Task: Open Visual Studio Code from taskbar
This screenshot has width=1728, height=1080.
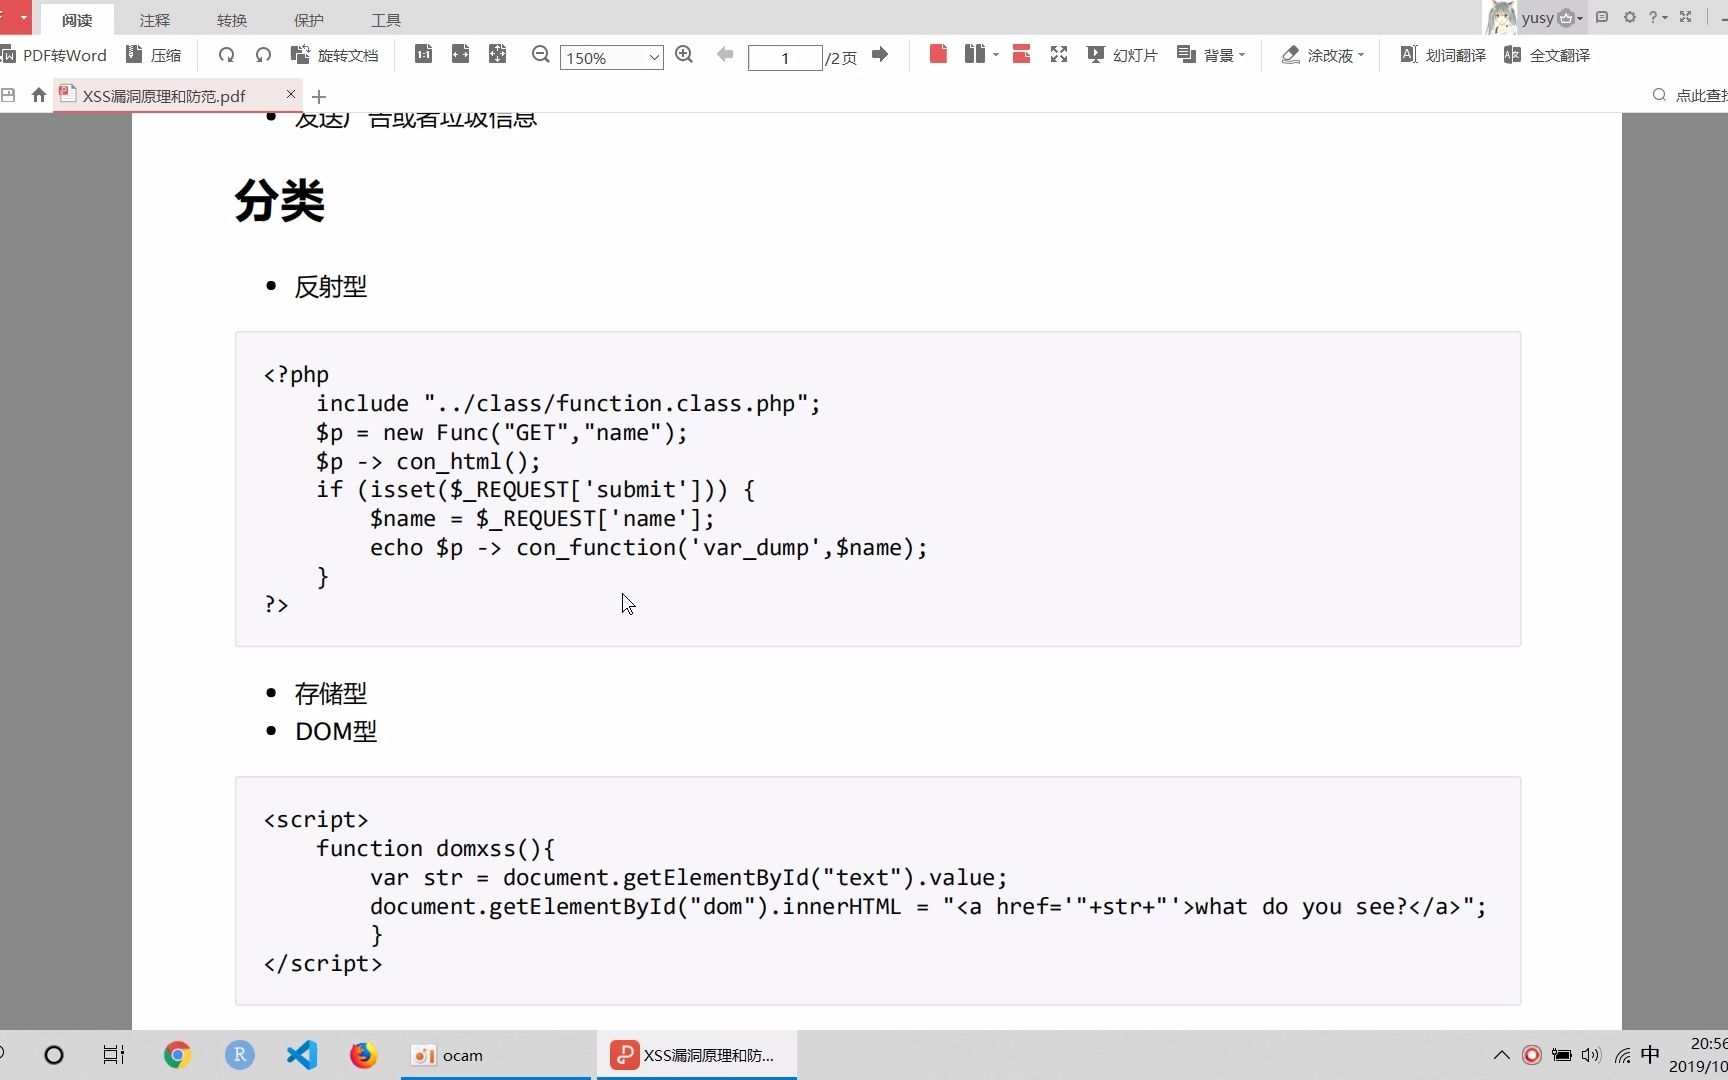Action: pos(301,1055)
